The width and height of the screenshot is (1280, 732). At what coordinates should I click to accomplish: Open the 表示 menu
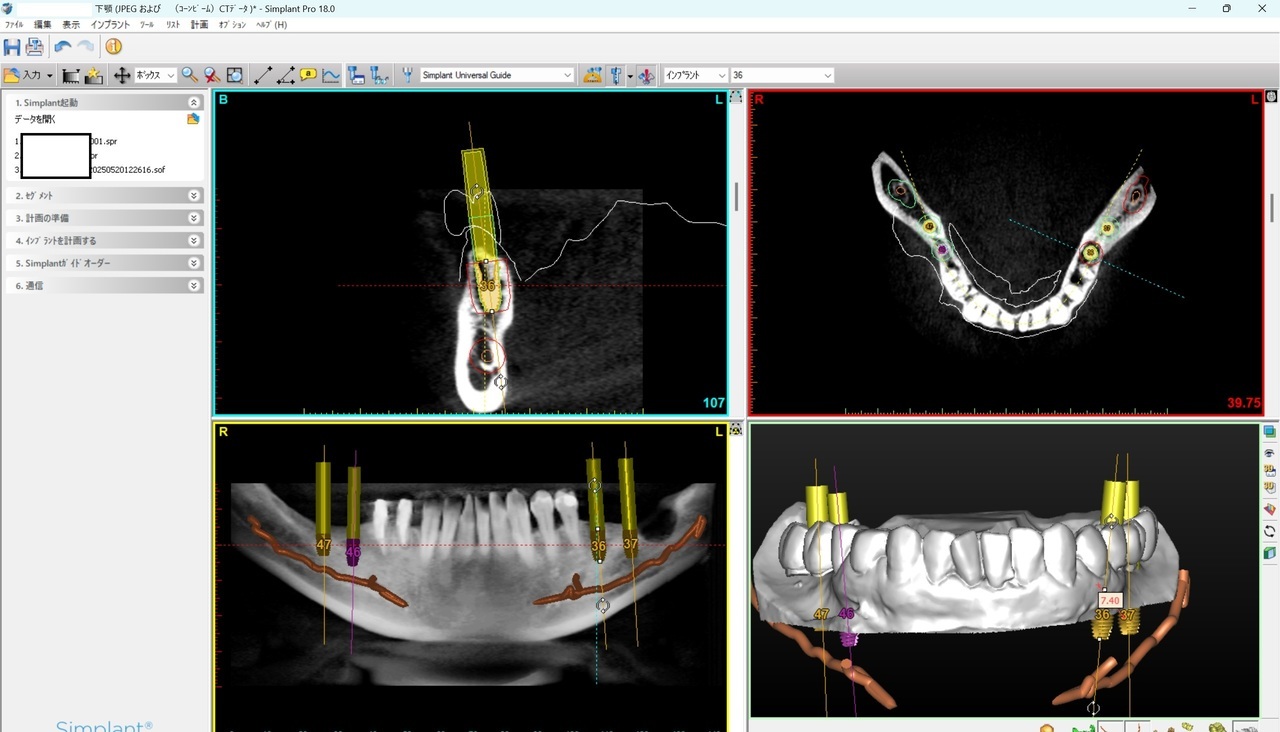71,24
